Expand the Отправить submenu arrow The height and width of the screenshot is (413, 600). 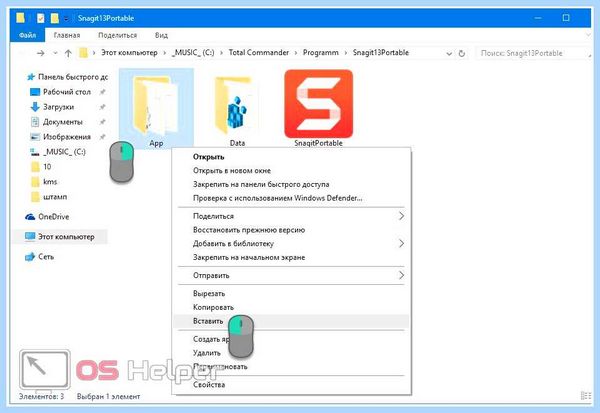[401, 275]
